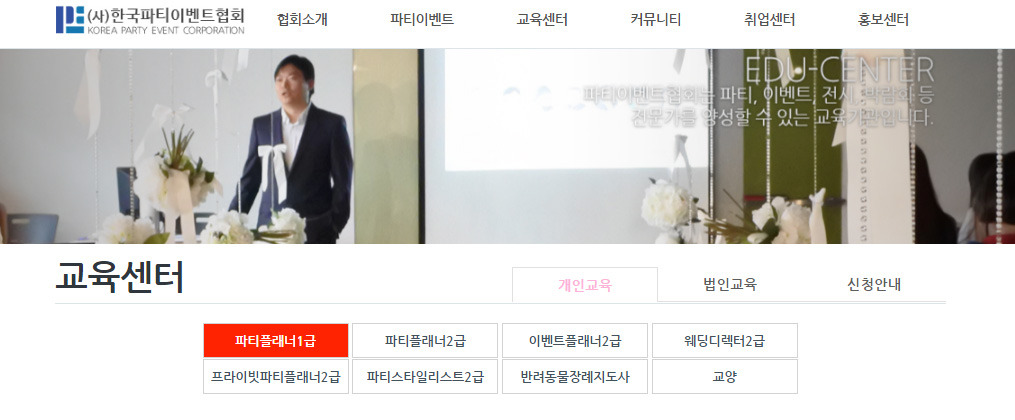Screen dimensions: 1015x420
Task: Select the 반려동물장례지도사 button
Action: (x=575, y=377)
